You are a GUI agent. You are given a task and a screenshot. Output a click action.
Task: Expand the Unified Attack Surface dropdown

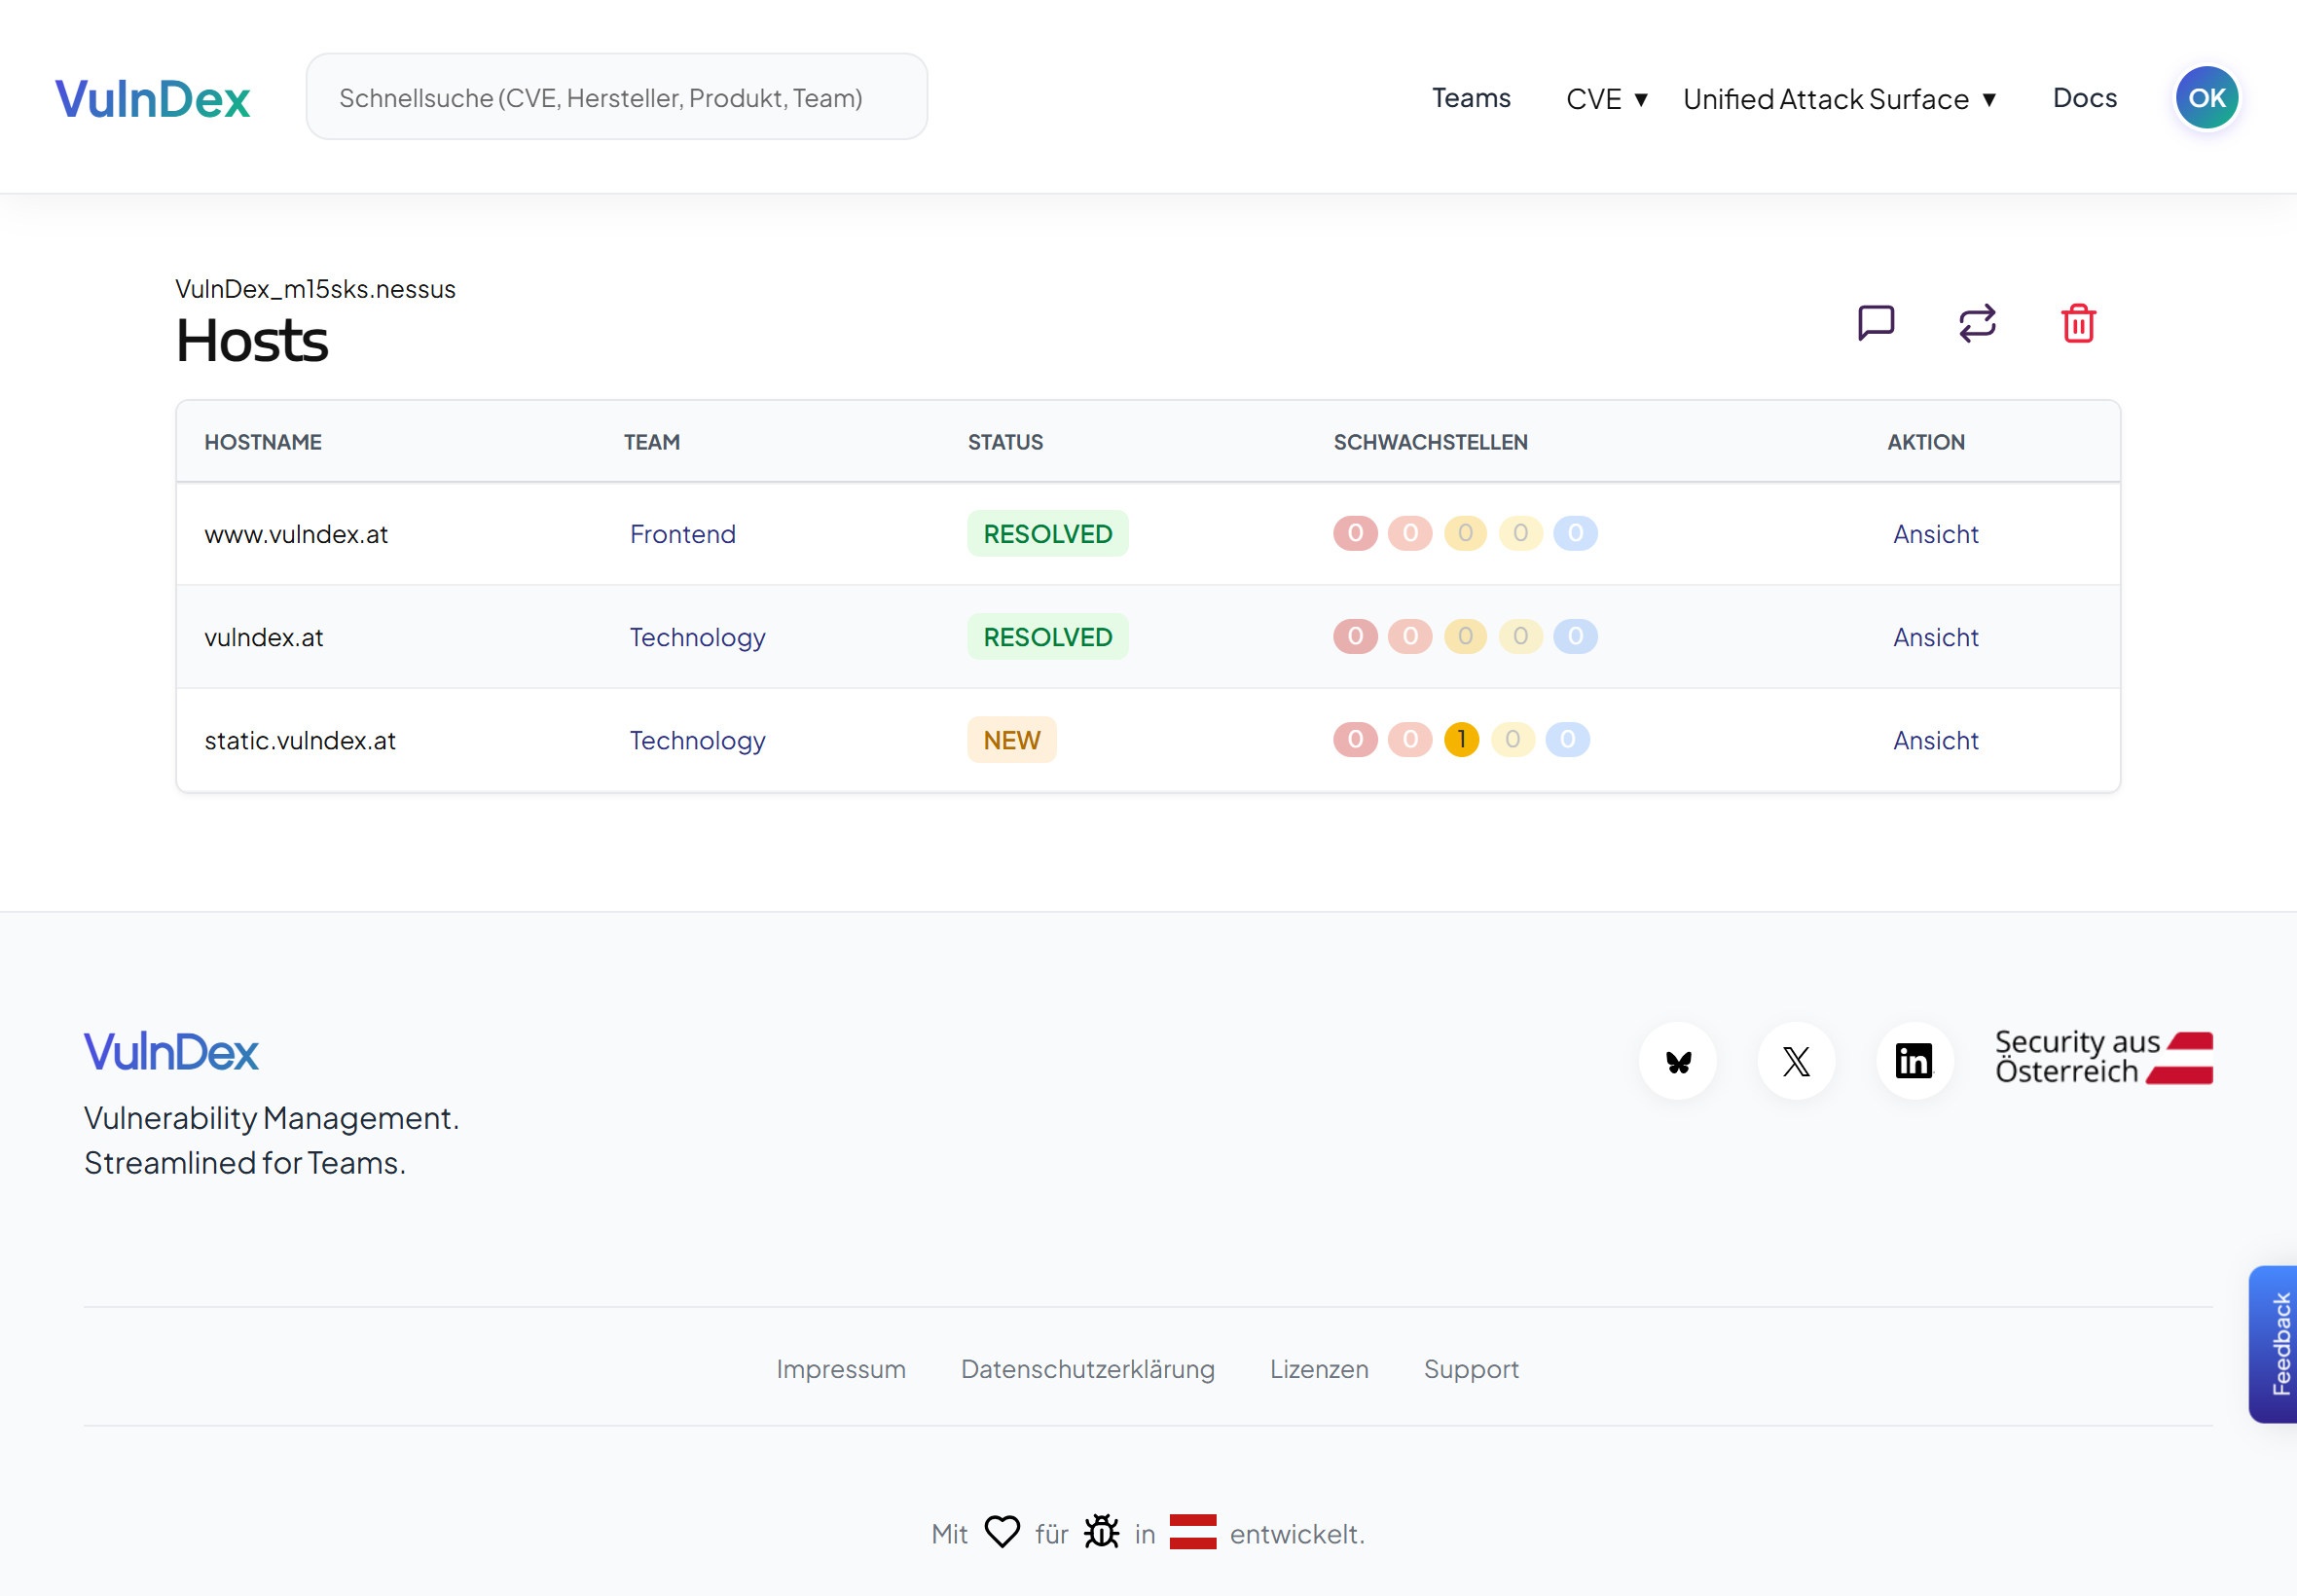point(1839,98)
